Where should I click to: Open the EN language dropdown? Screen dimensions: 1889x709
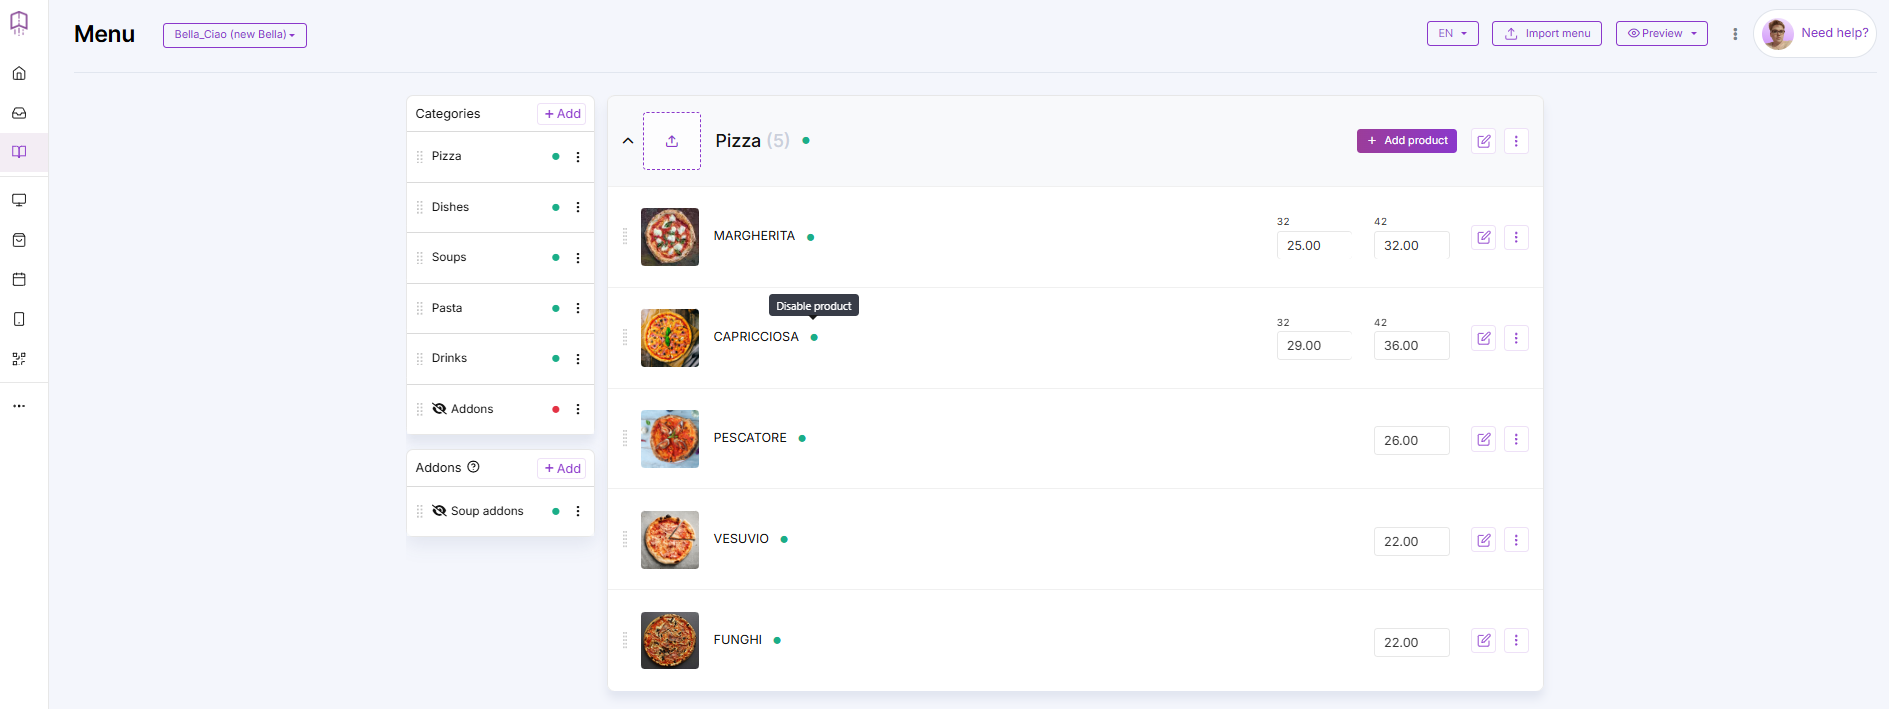[1452, 33]
